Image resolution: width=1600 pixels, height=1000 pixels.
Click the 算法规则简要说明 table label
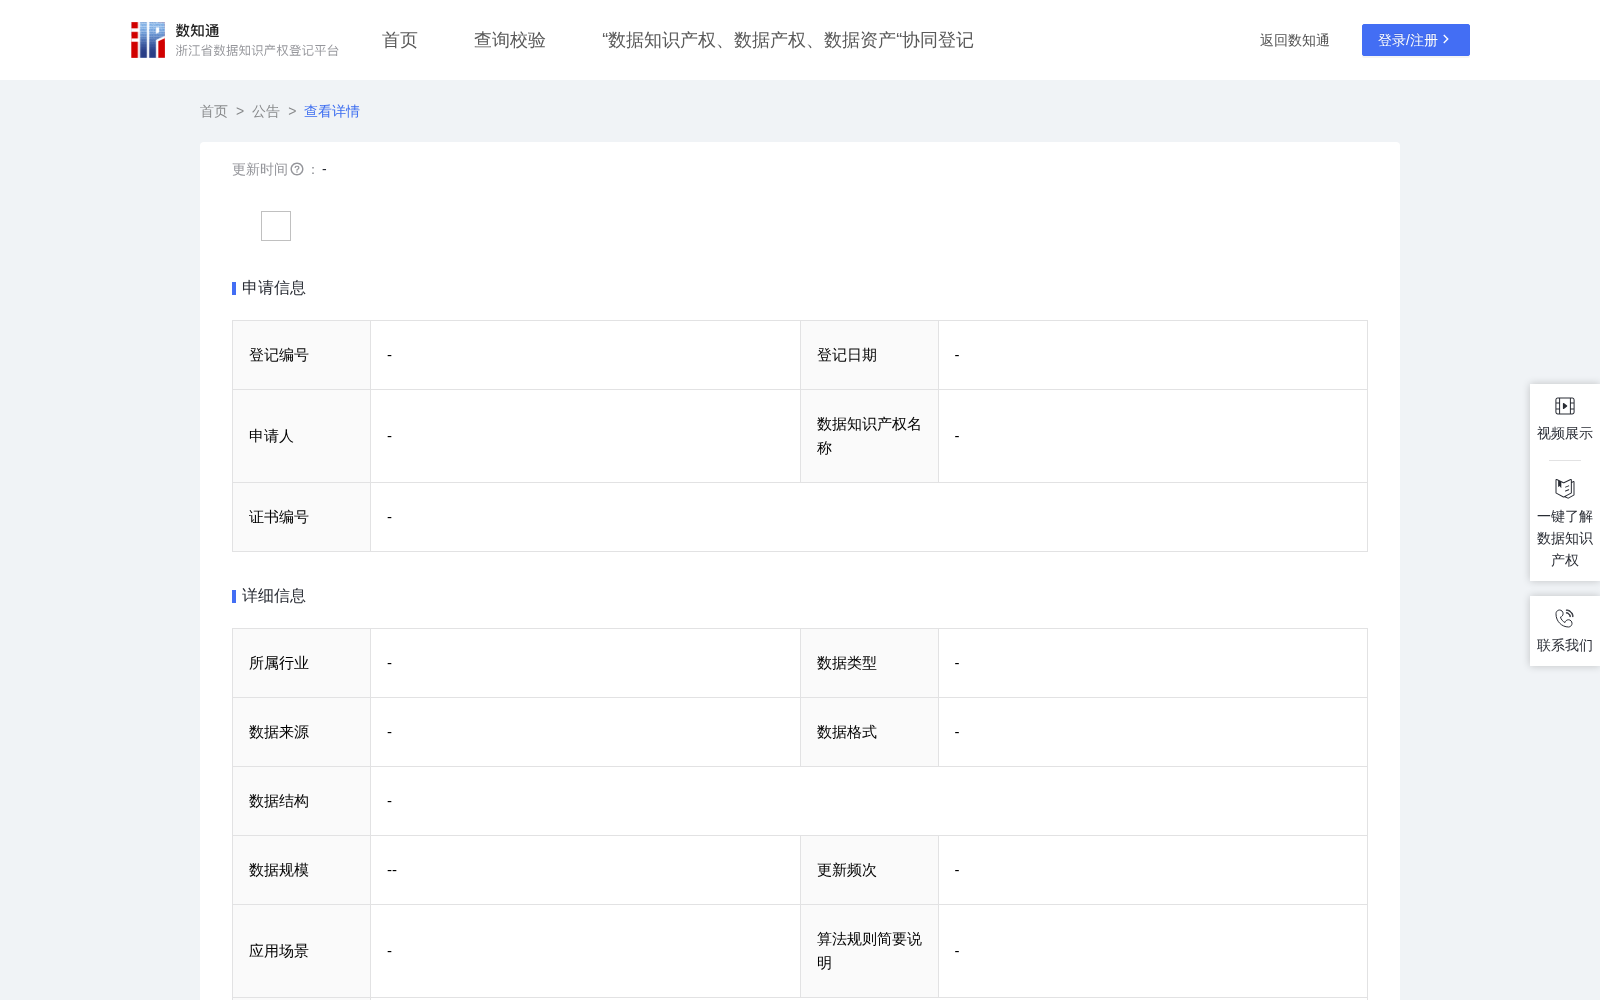coord(869,951)
